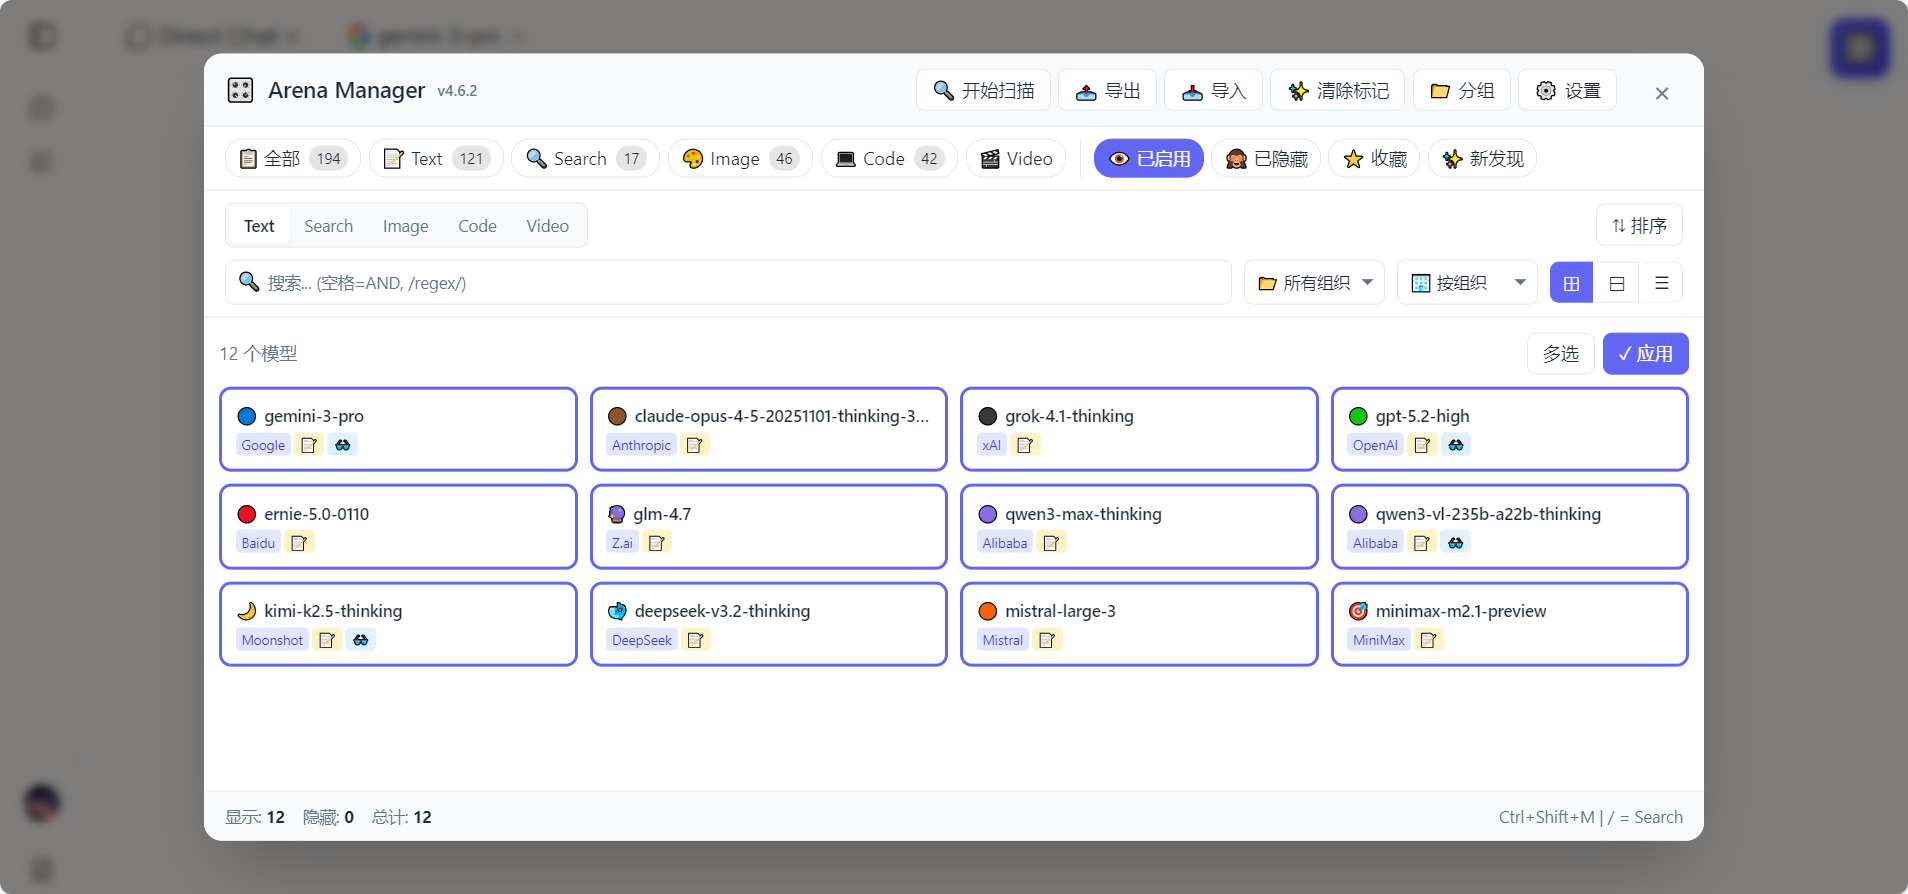Click the DeepSeek organization tag
This screenshot has width=1908, height=894.
coord(642,640)
